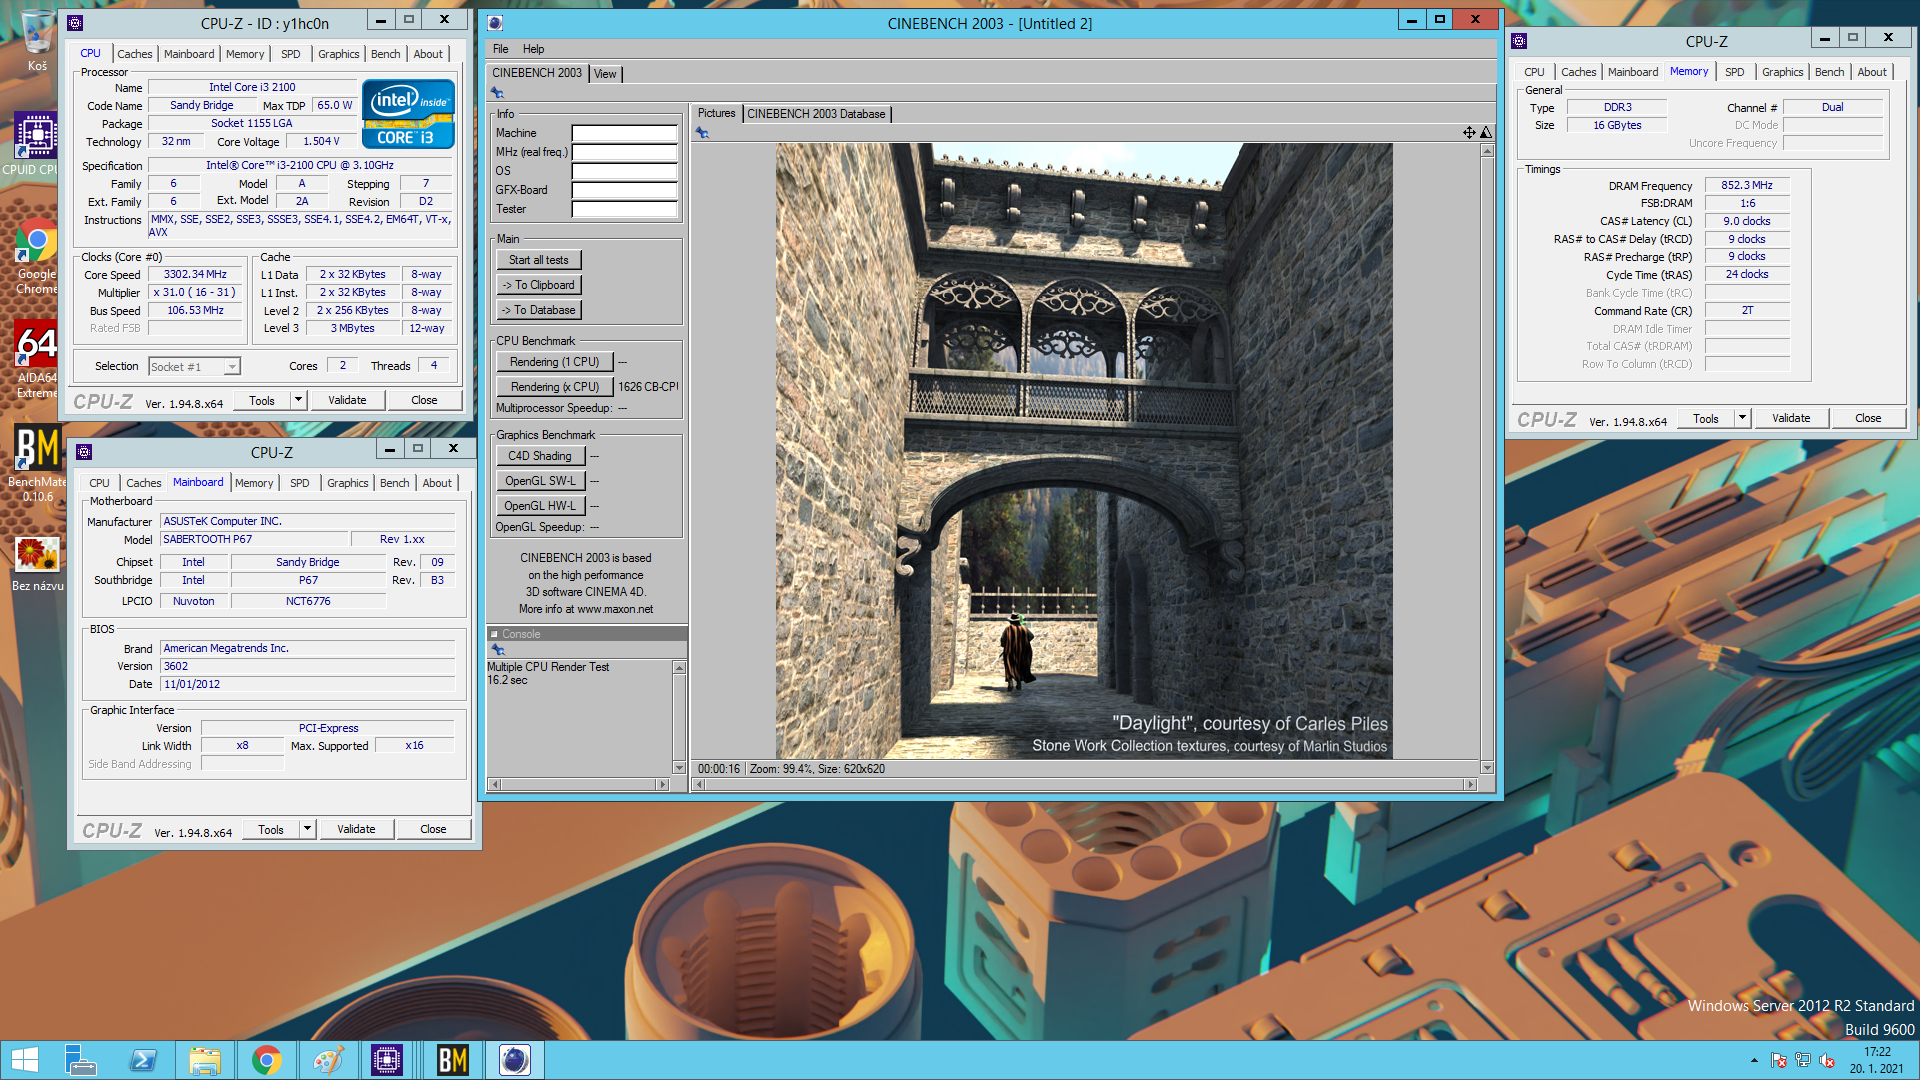1920x1080 pixels.
Task: Click Validate in the Memory CPU-Z window
Action: (x=1791, y=418)
